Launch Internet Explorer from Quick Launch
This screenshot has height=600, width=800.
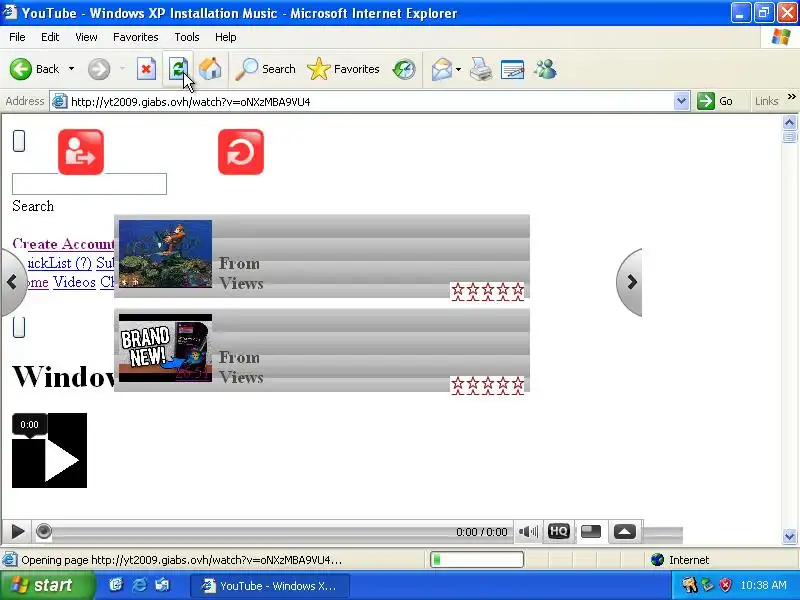pyautogui.click(x=139, y=585)
